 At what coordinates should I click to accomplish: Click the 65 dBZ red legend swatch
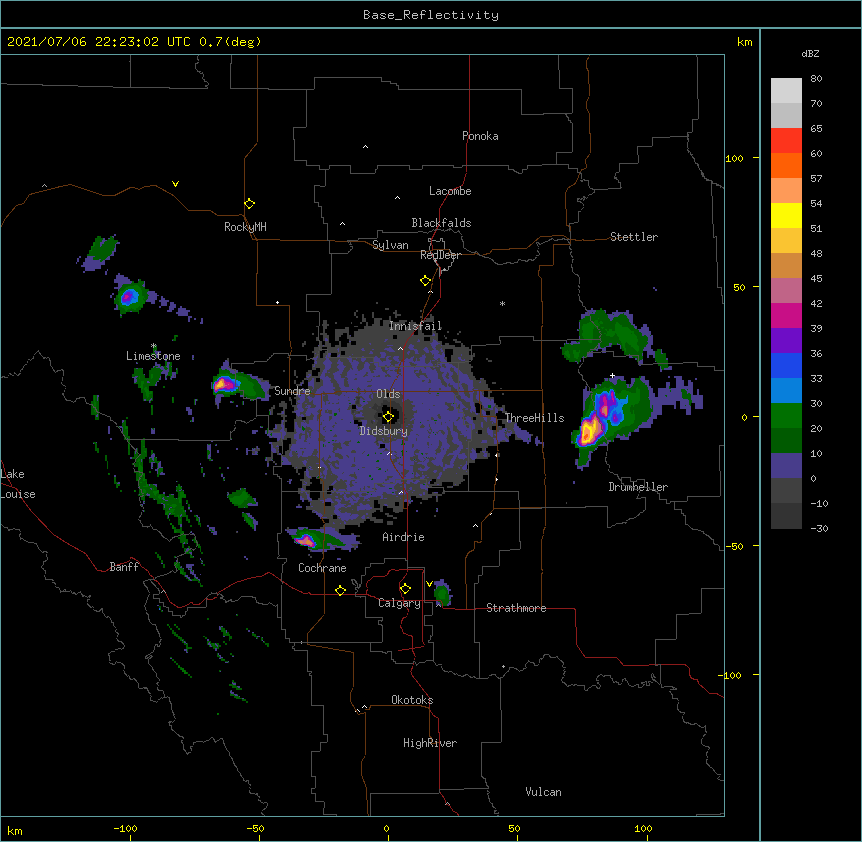(786, 140)
